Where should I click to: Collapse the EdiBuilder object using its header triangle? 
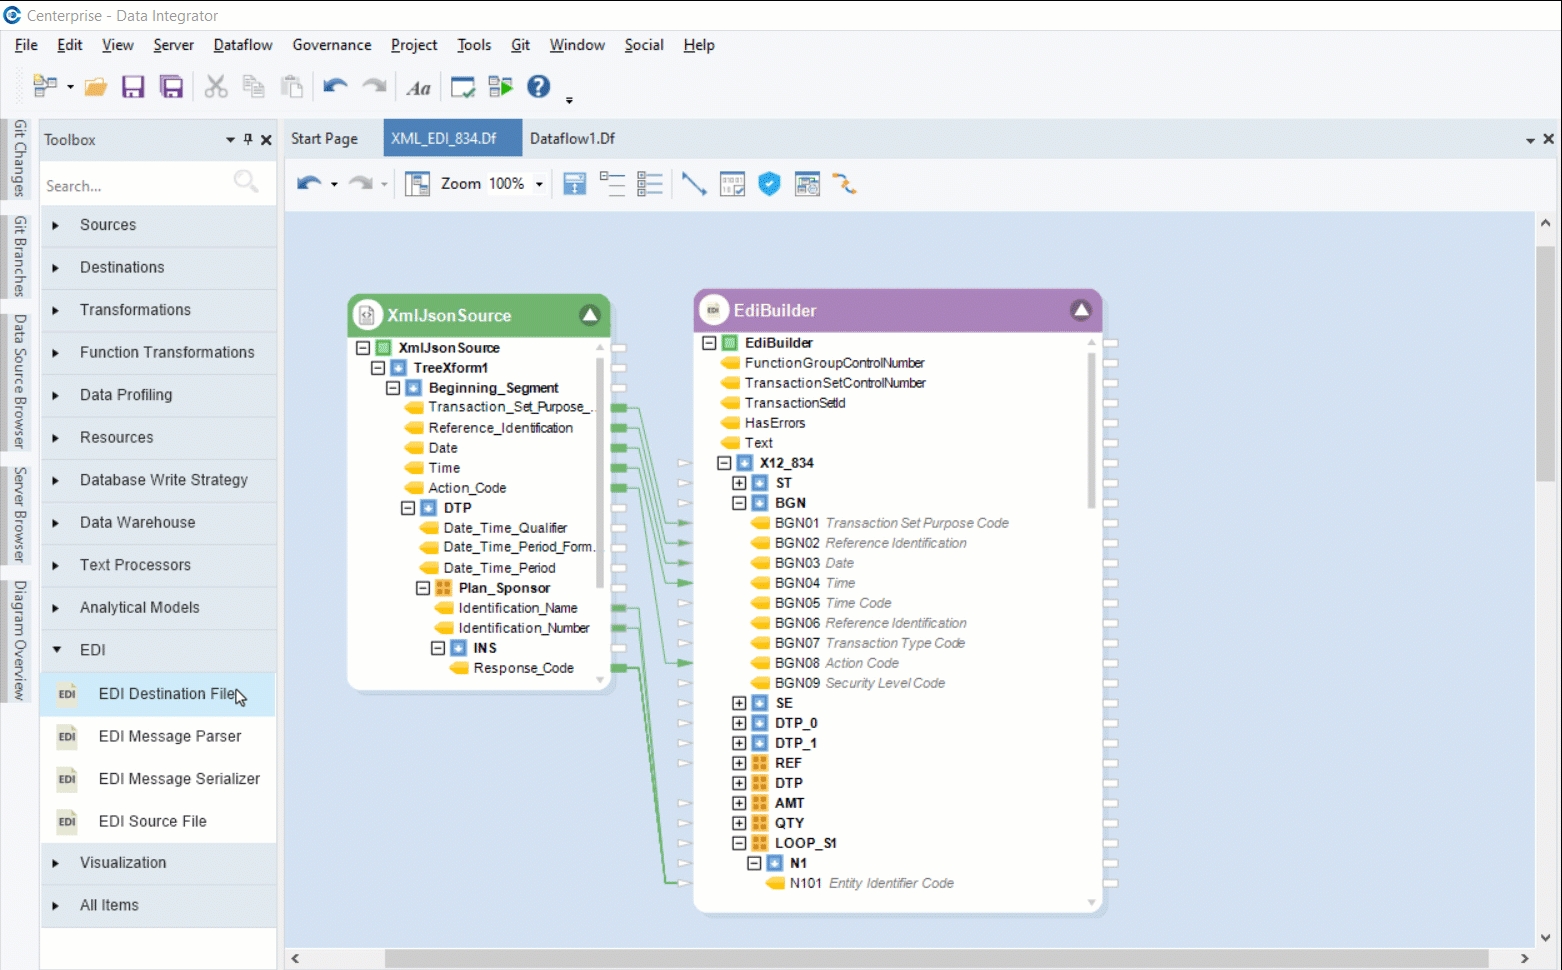click(x=1081, y=310)
